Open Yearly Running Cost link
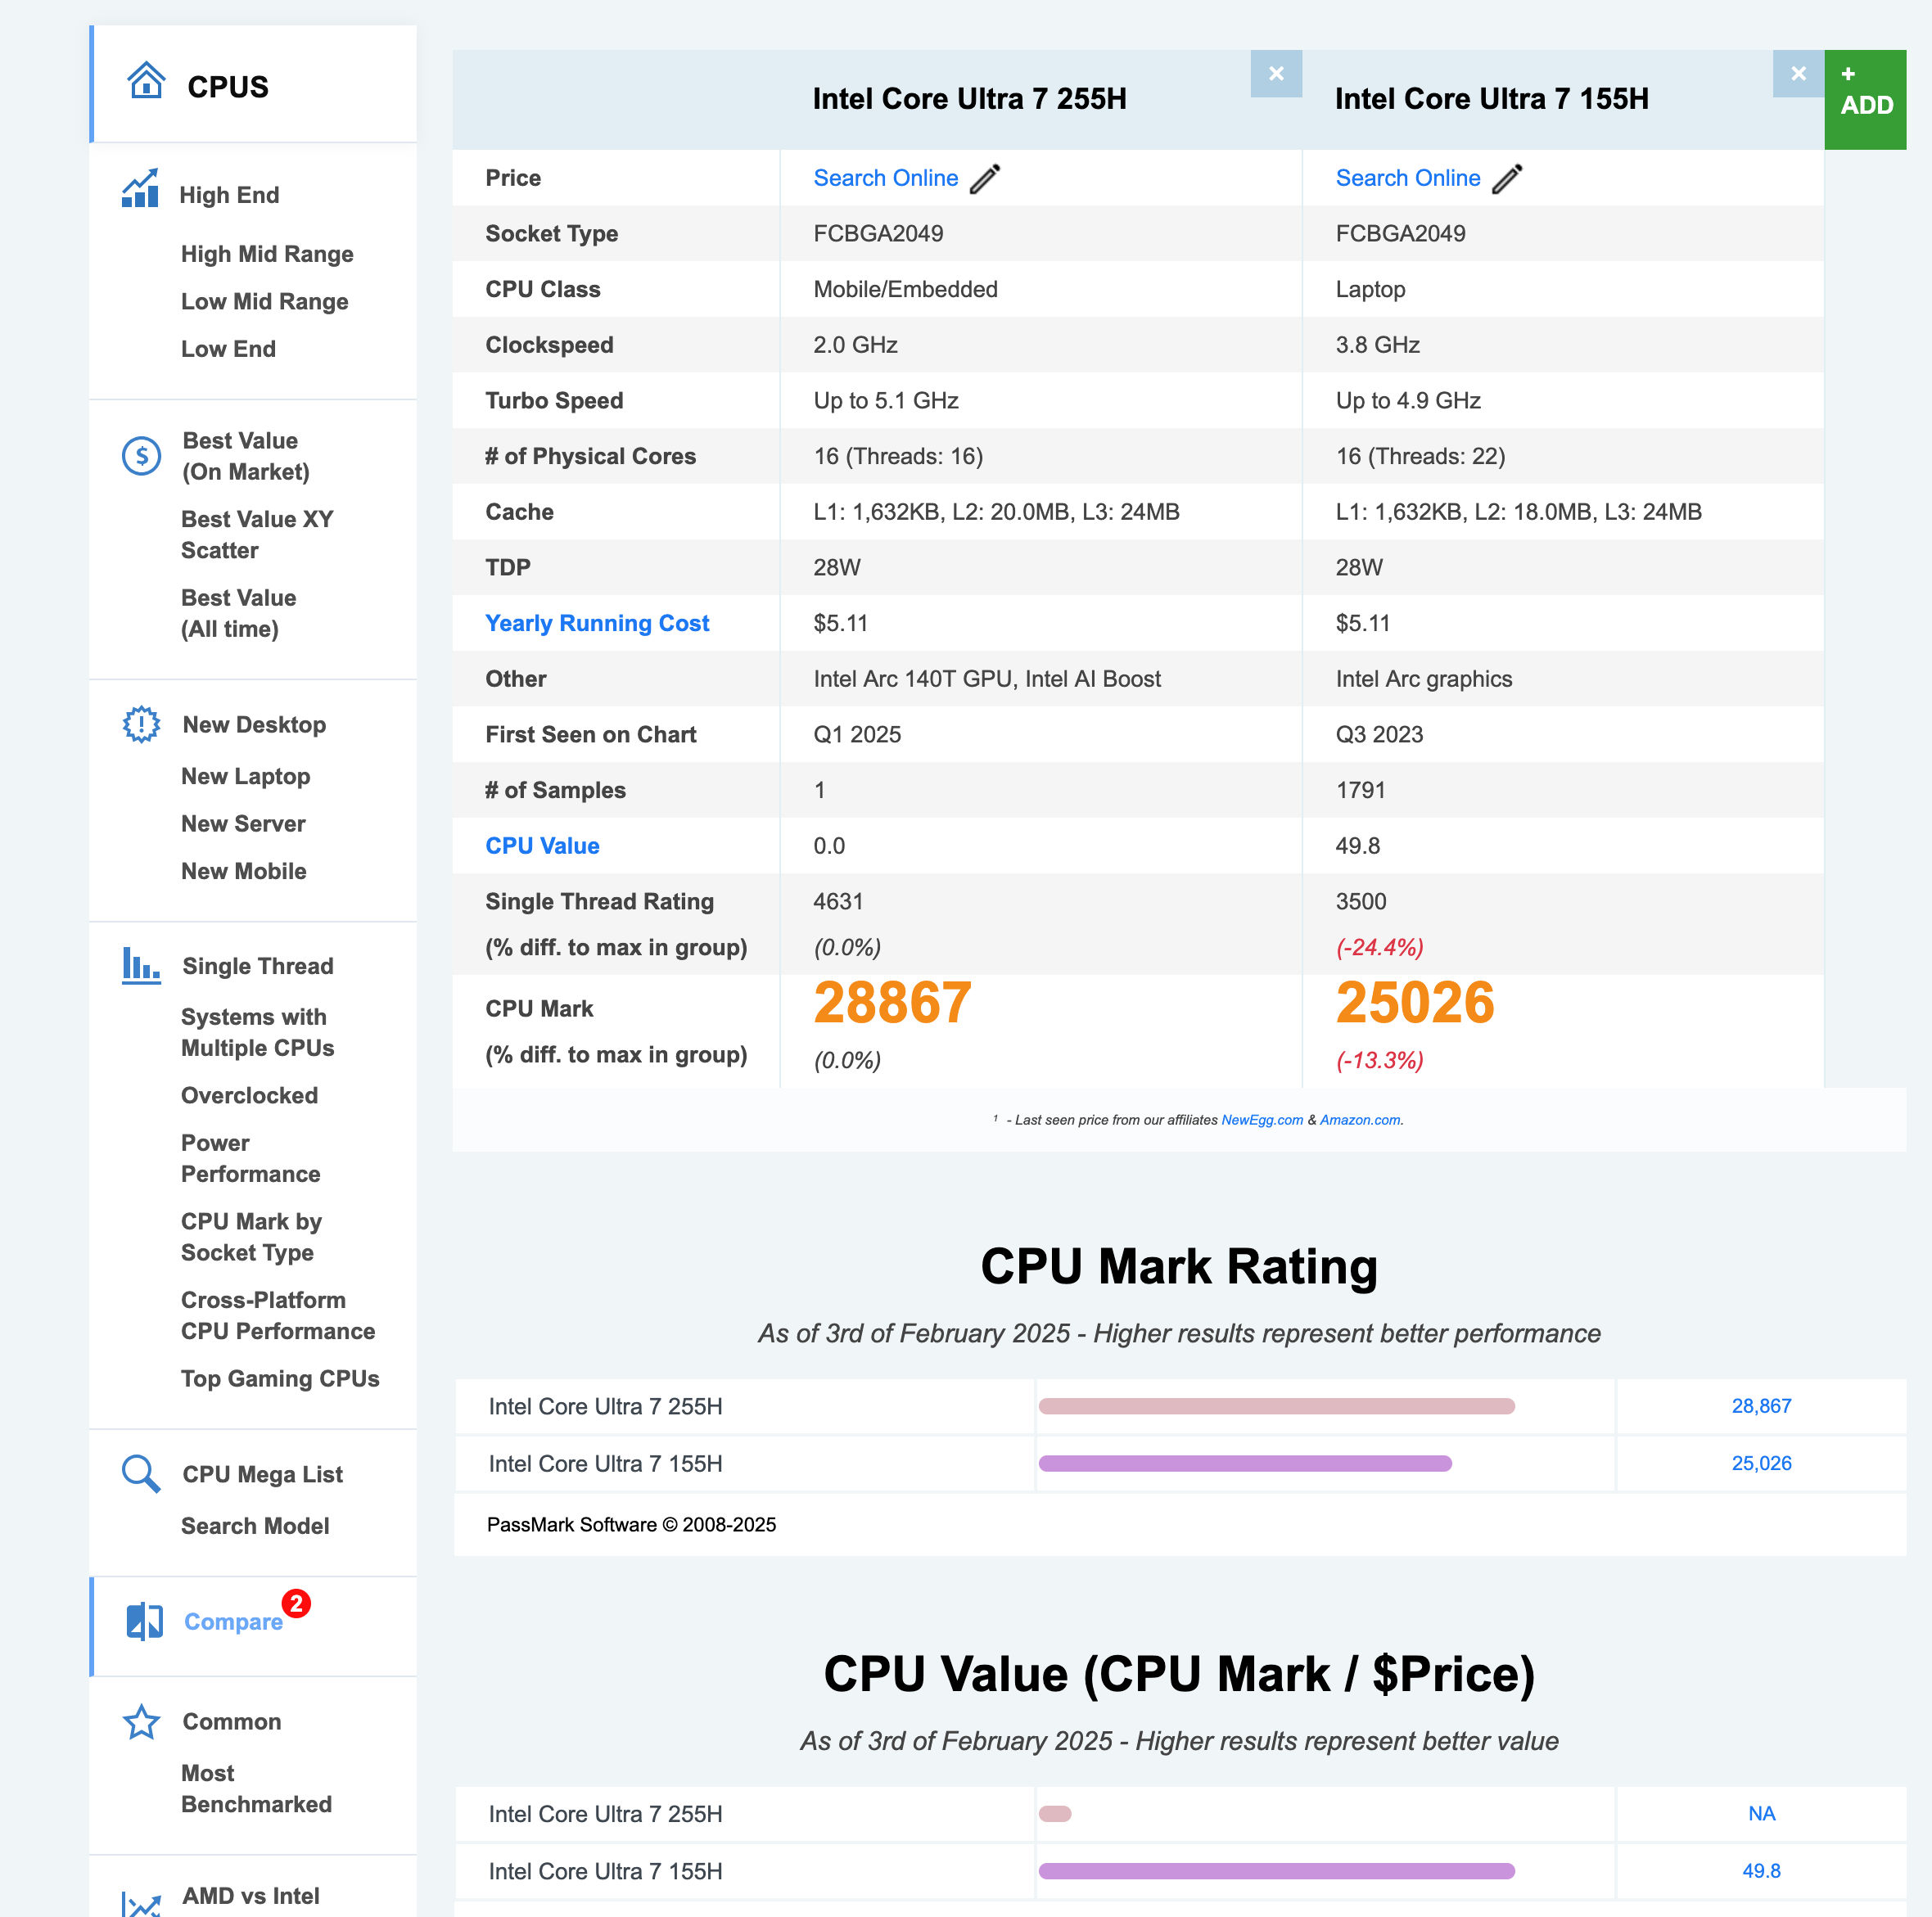The width and height of the screenshot is (1932, 1917). coord(597,623)
